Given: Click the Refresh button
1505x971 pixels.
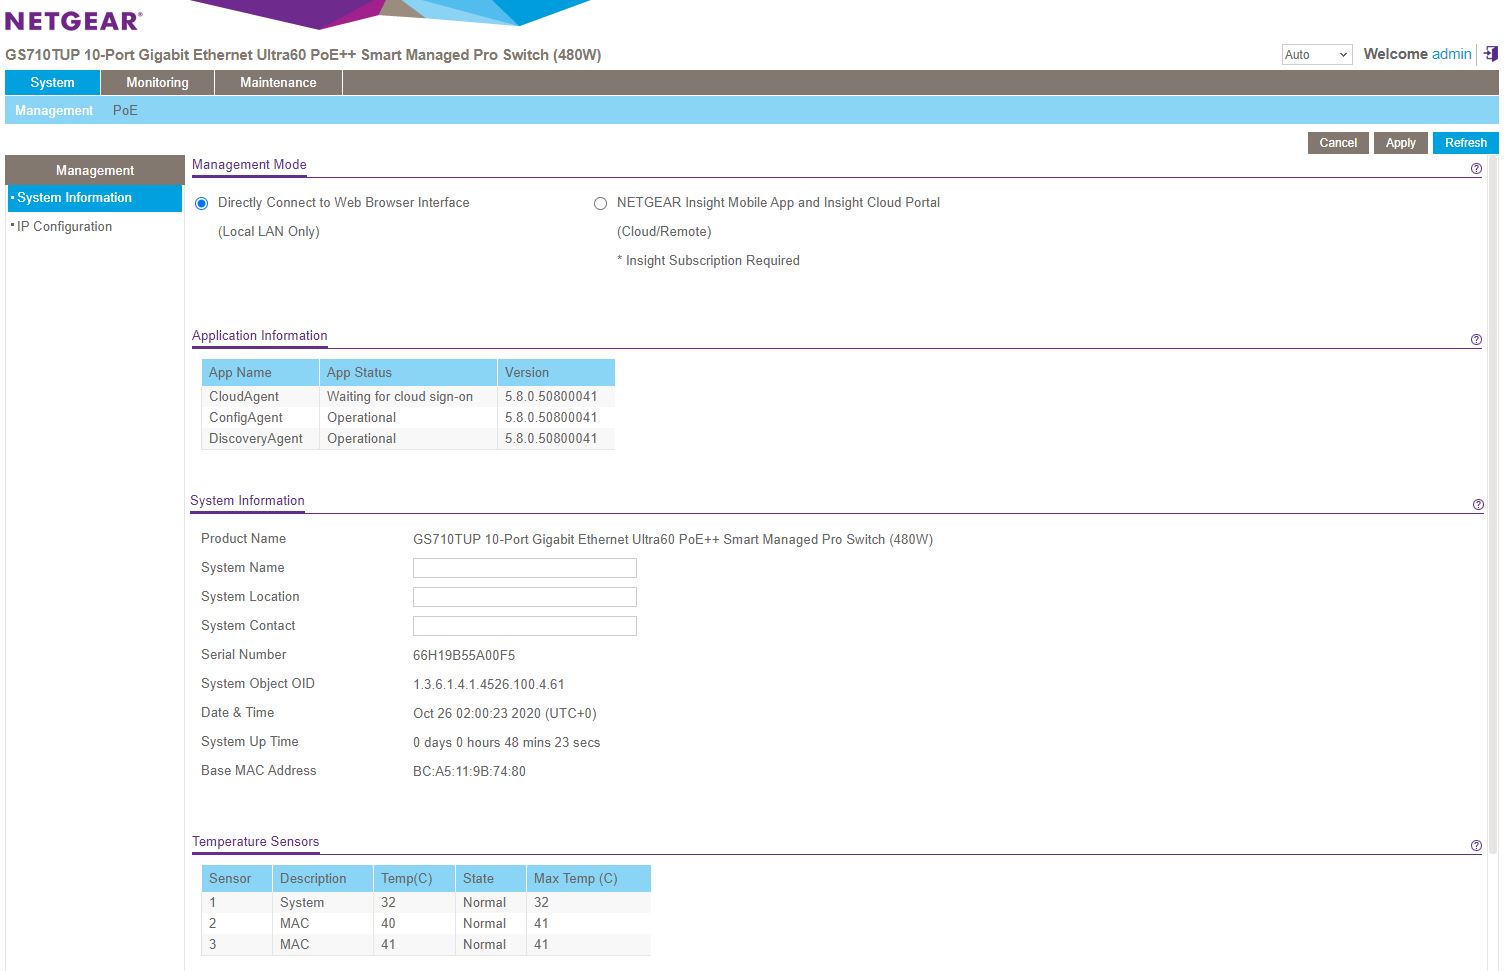Looking at the screenshot, I should coord(1465,143).
